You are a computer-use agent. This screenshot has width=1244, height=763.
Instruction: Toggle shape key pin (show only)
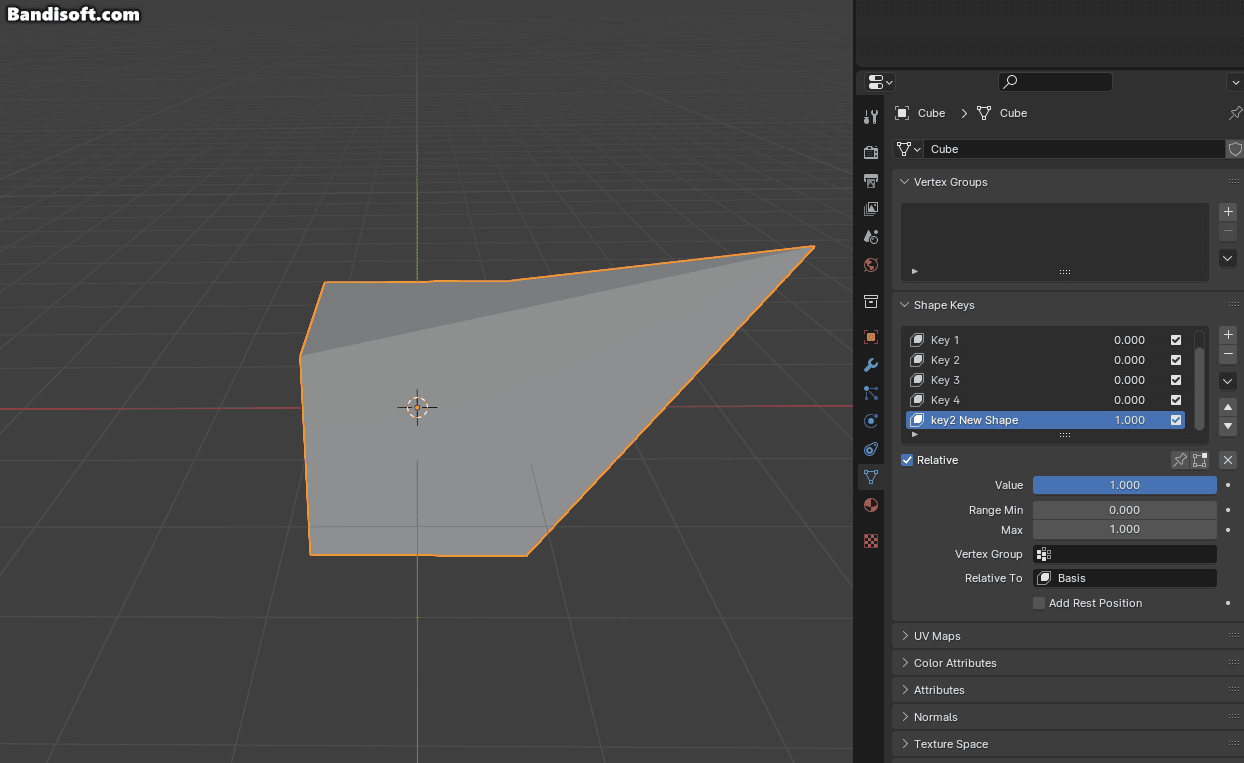(1180, 460)
